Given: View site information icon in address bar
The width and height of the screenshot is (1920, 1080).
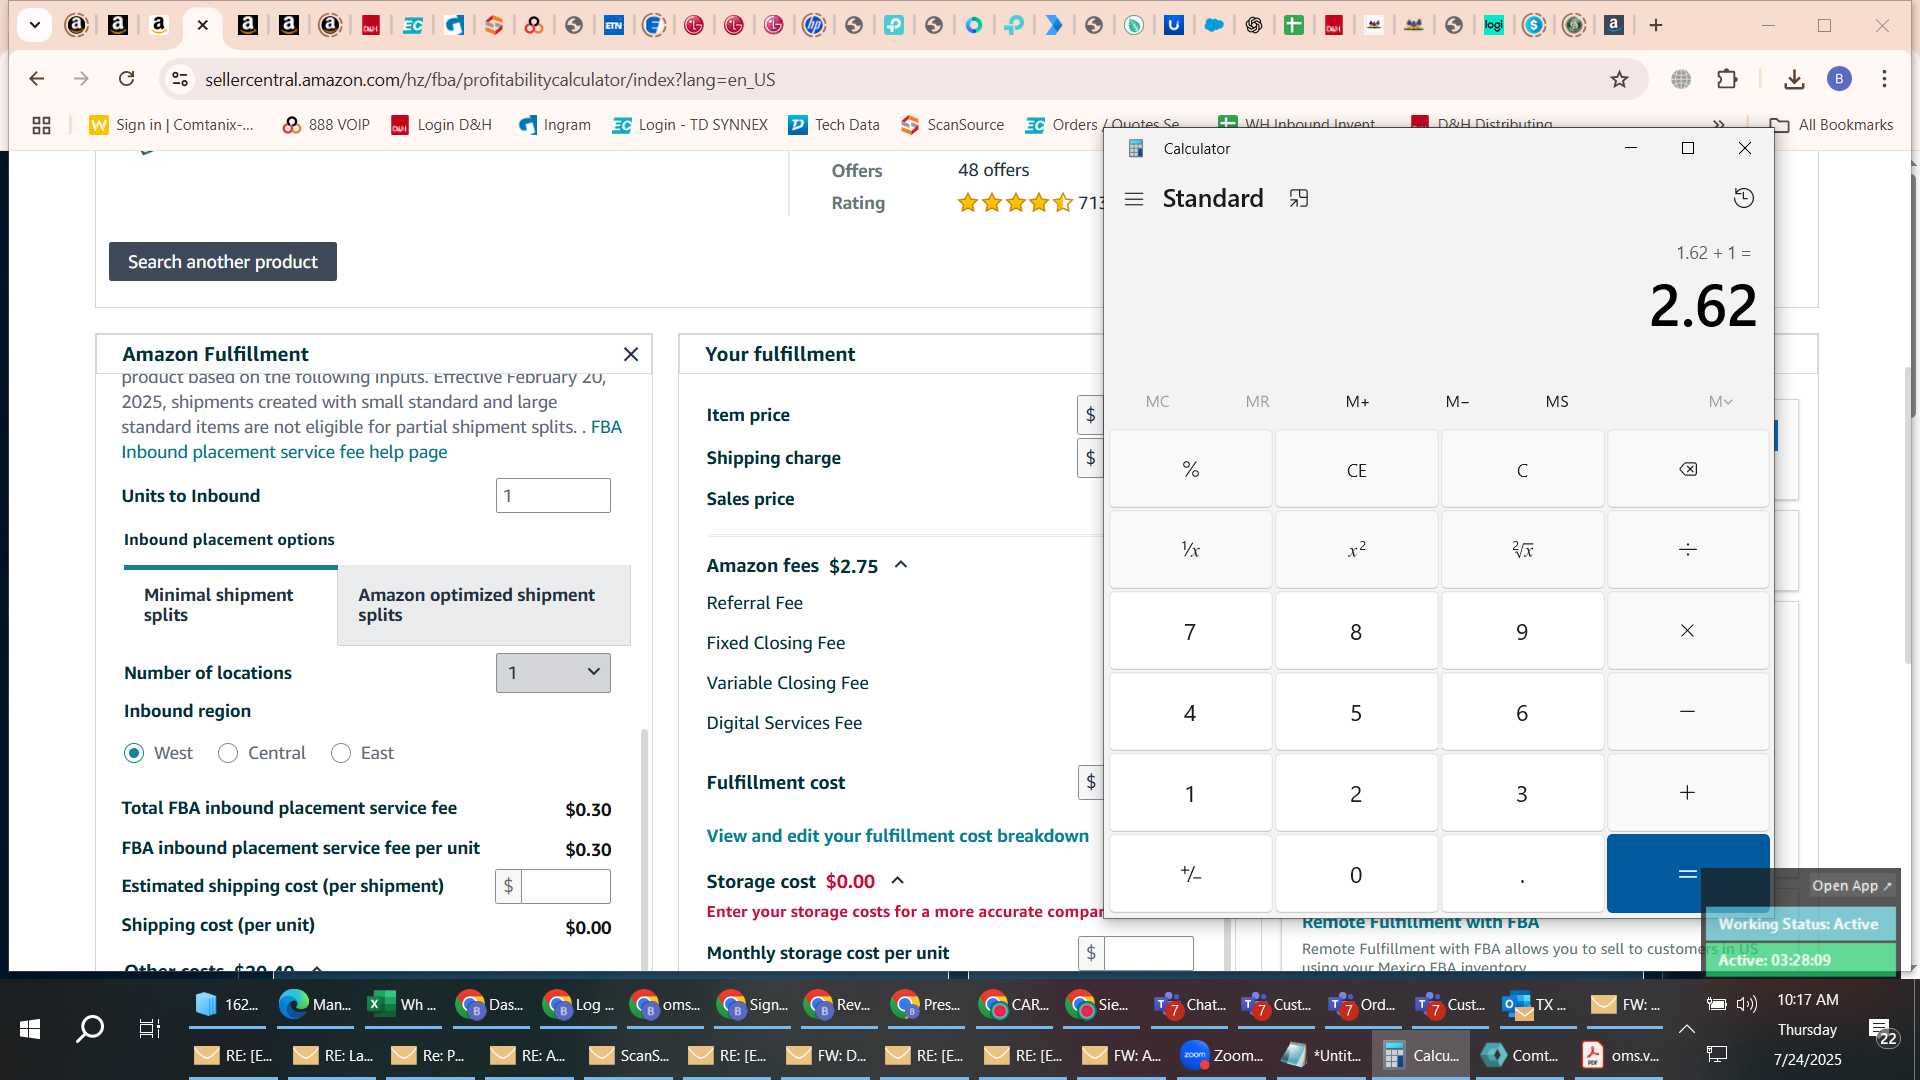Looking at the screenshot, I should [179, 79].
